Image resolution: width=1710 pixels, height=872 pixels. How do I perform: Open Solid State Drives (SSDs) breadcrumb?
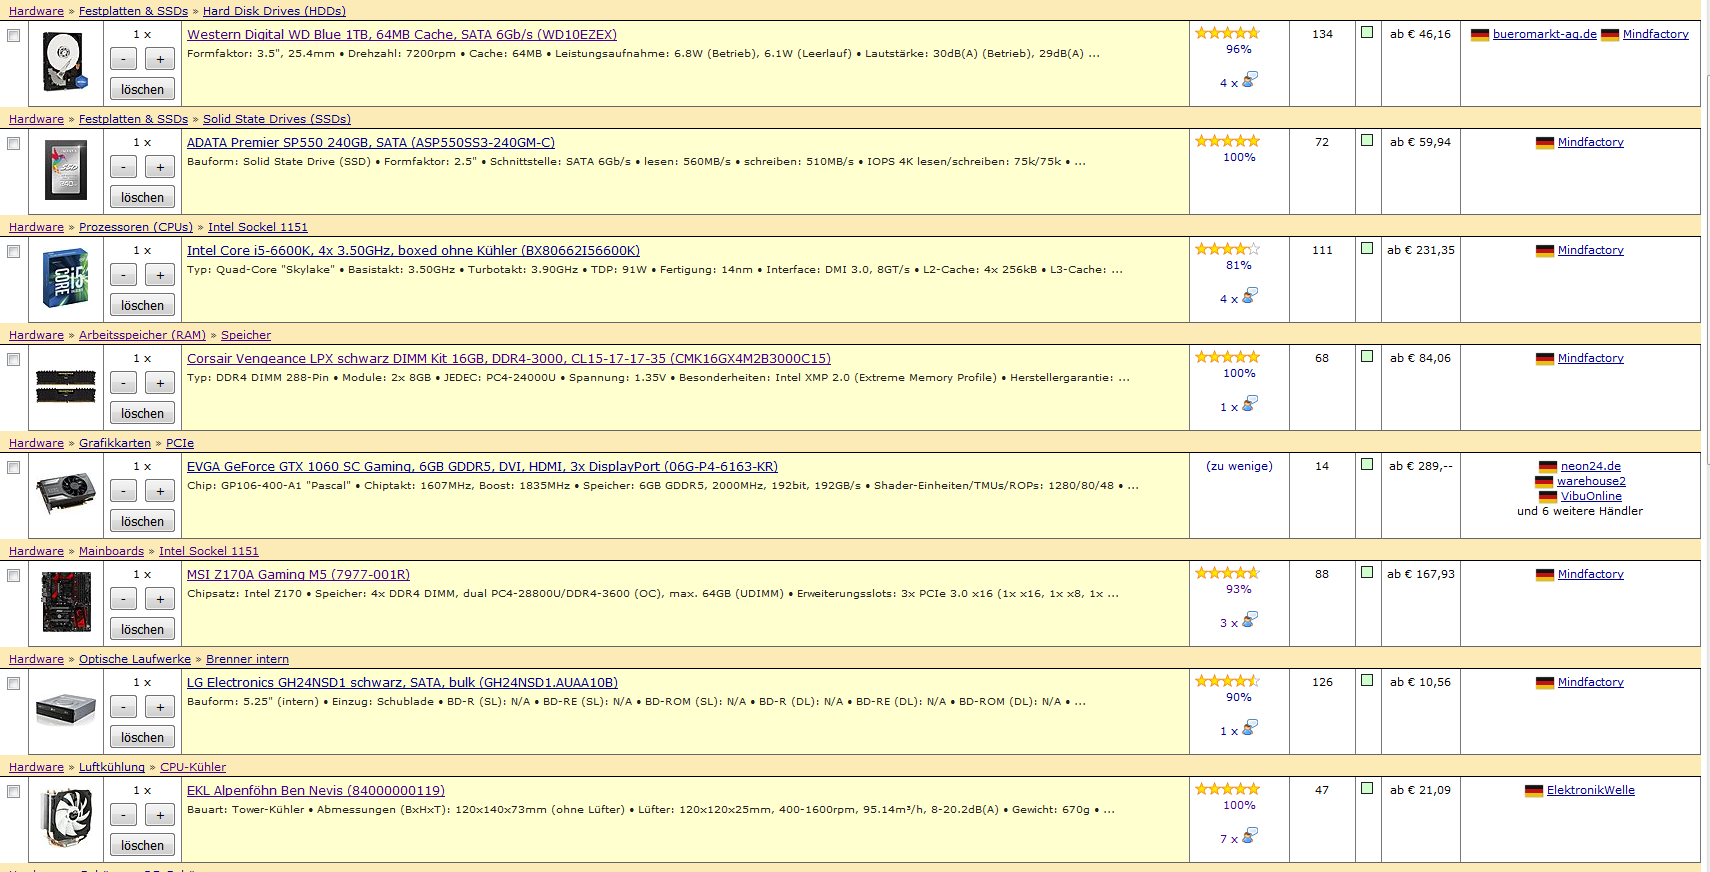[x=277, y=119]
